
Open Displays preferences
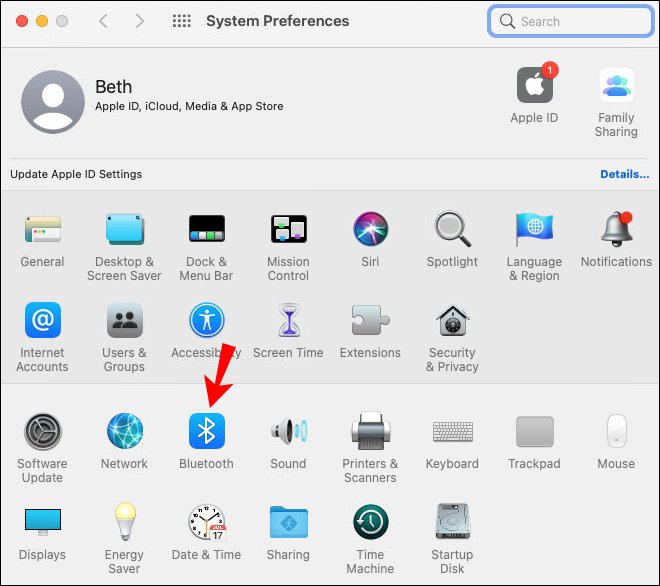click(43, 522)
